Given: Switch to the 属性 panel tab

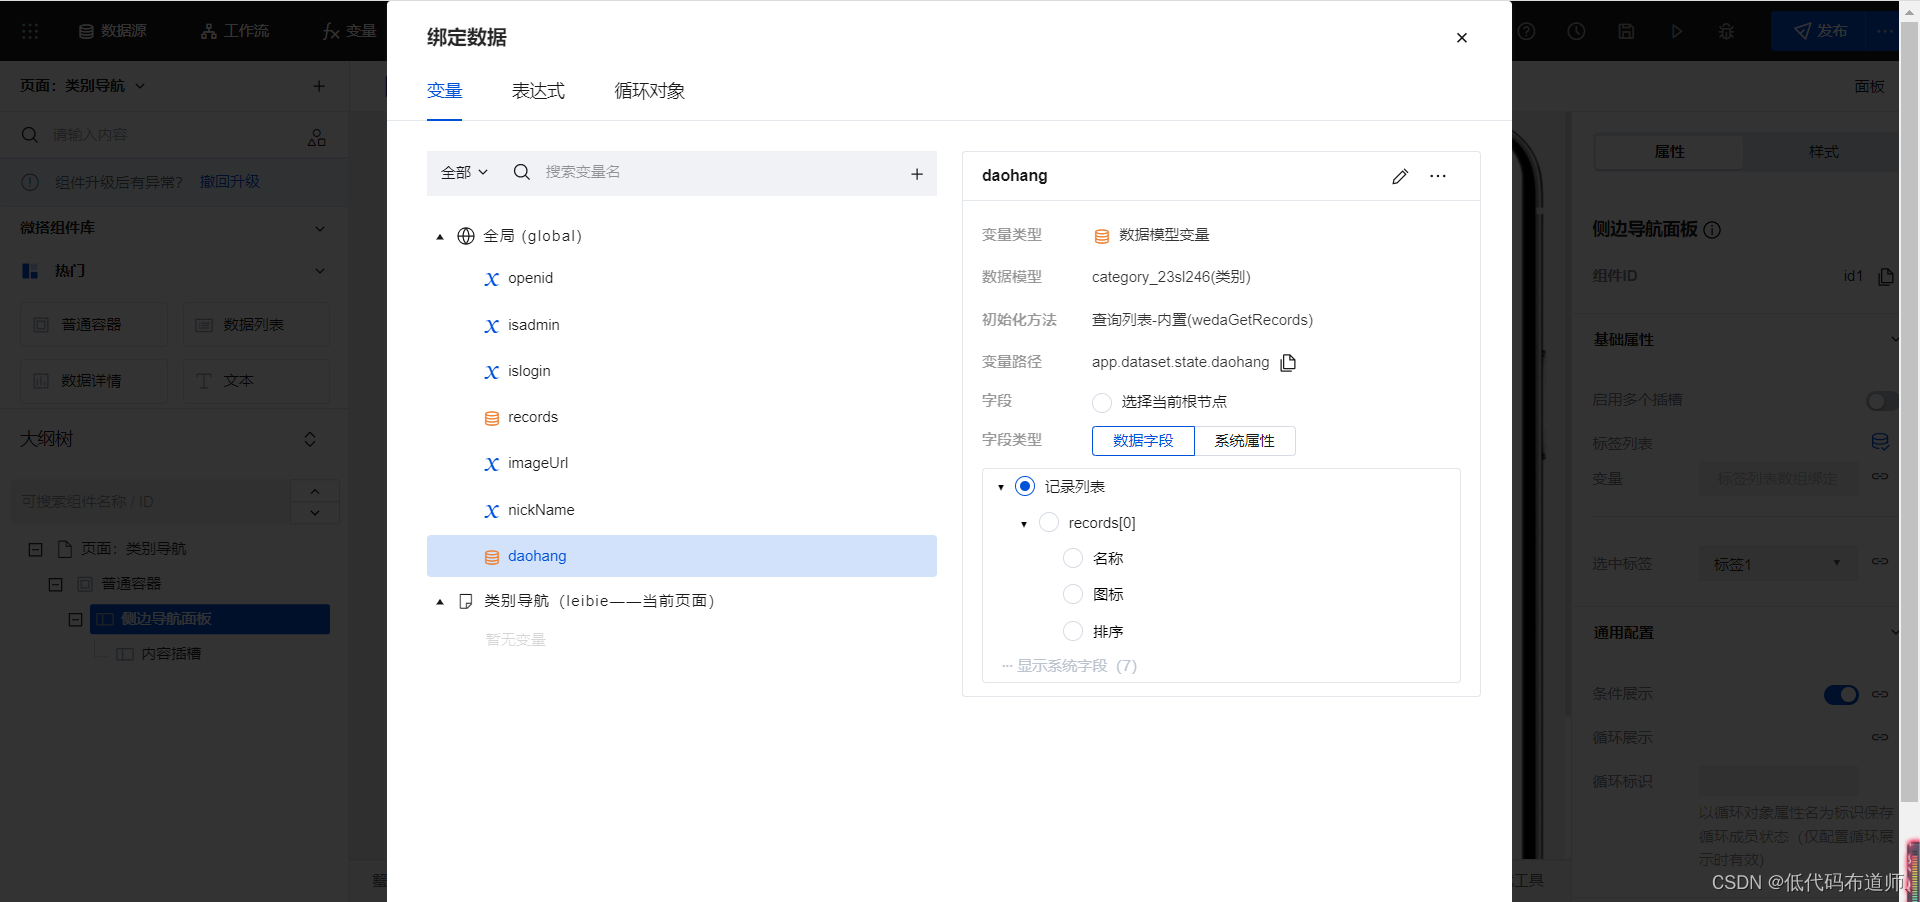Looking at the screenshot, I should click(1669, 152).
